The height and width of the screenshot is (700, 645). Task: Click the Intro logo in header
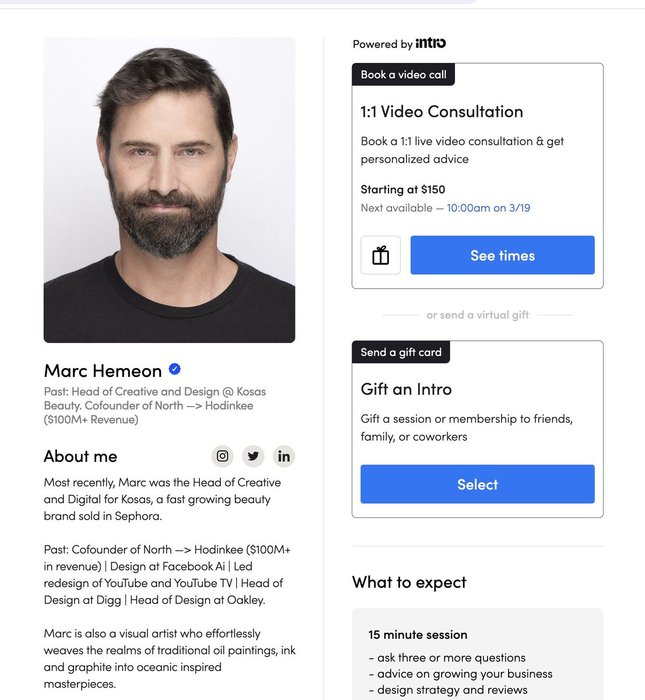pos(431,43)
